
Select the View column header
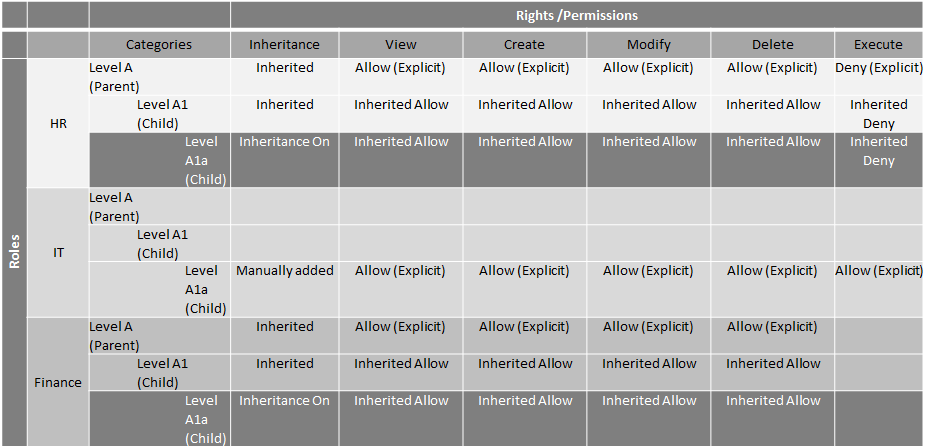tap(401, 44)
